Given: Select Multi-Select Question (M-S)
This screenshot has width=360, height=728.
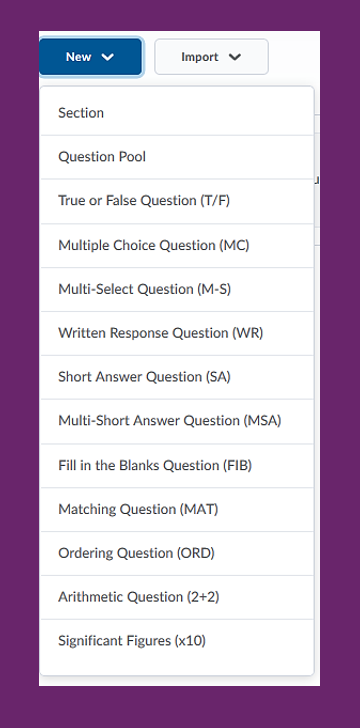Looking at the screenshot, I should (x=177, y=289).
